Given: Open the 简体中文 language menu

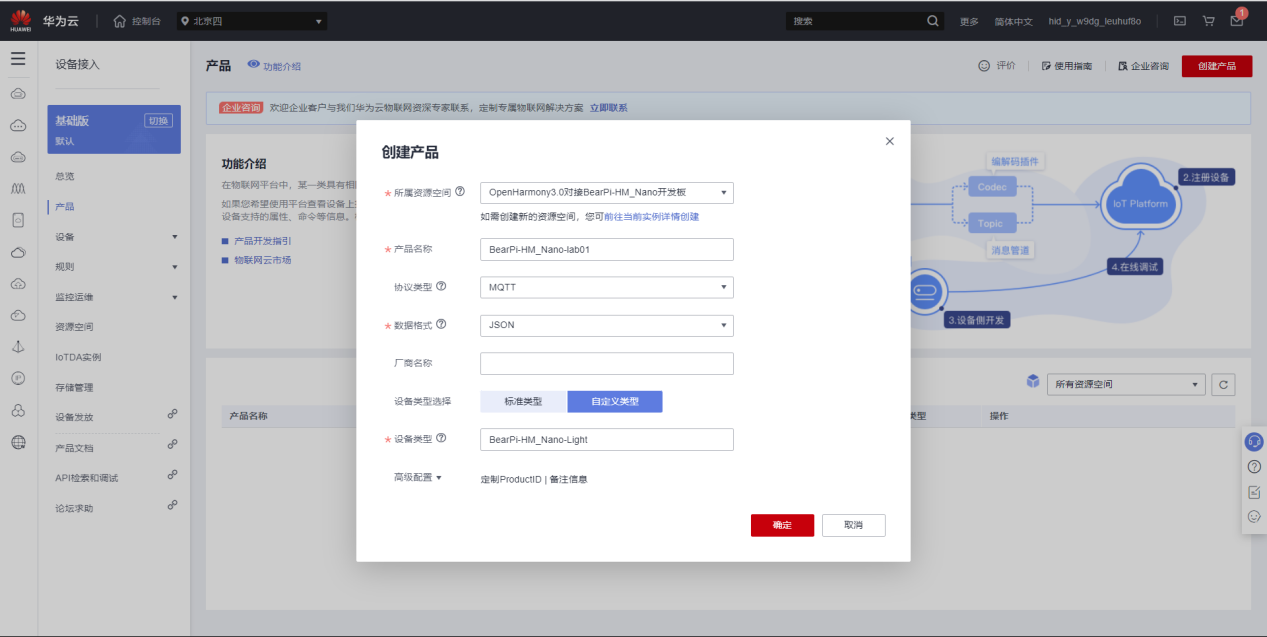Looking at the screenshot, I should pyautogui.click(x=1013, y=21).
